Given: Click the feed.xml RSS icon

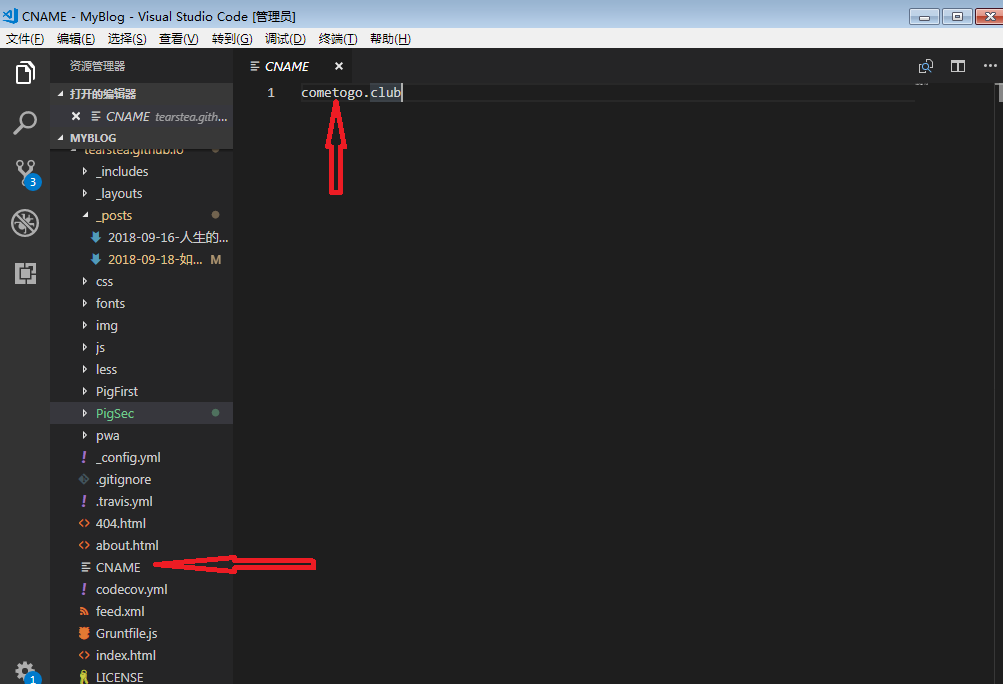Looking at the screenshot, I should click(84, 611).
